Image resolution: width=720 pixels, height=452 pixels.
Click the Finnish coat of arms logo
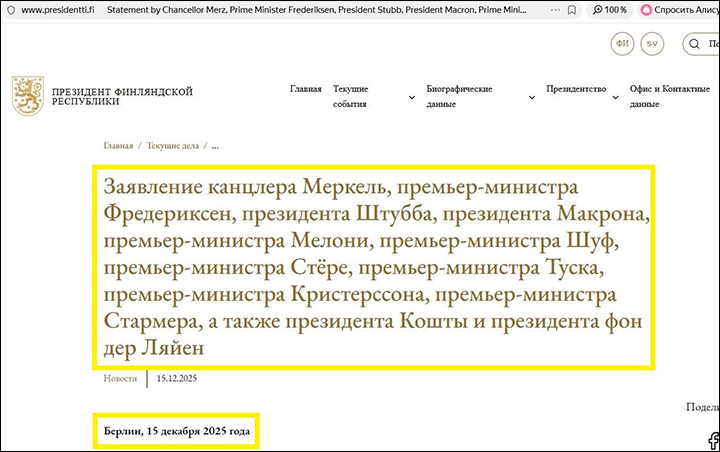[27, 96]
